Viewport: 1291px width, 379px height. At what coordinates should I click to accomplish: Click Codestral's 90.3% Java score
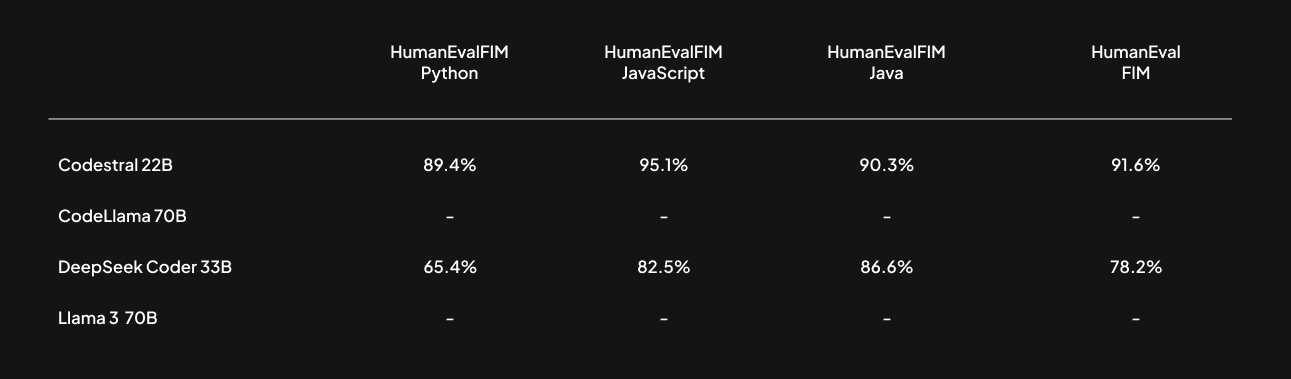[x=886, y=166]
